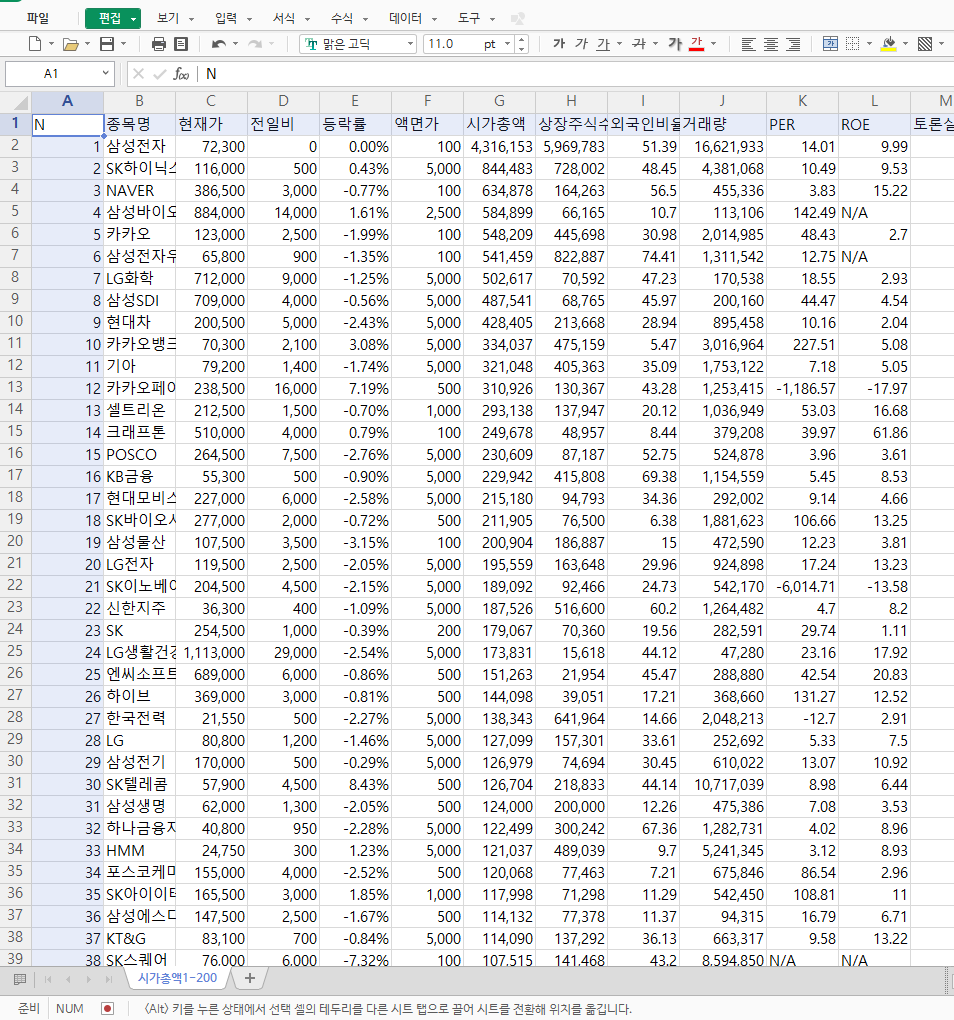The width and height of the screenshot is (954, 1020).
Task: Open the 데이터 menu
Action: pyautogui.click(x=405, y=18)
